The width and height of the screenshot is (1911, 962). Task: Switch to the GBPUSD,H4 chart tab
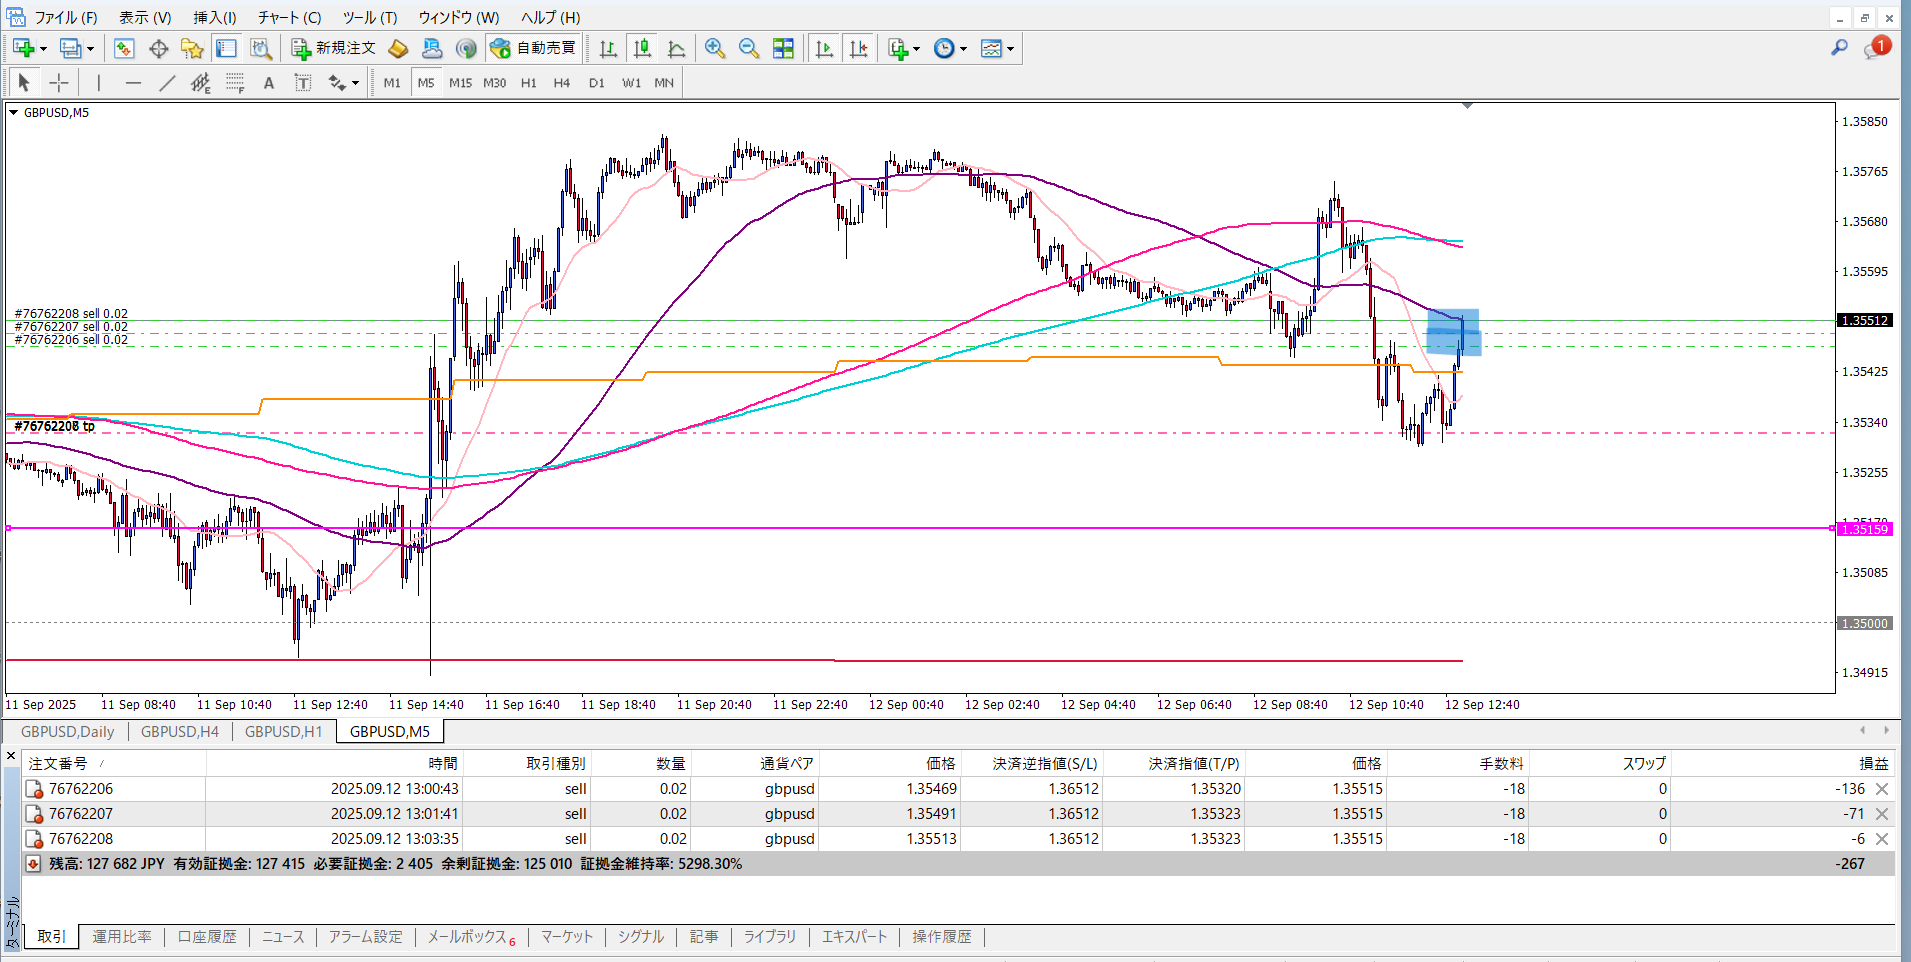click(x=180, y=731)
